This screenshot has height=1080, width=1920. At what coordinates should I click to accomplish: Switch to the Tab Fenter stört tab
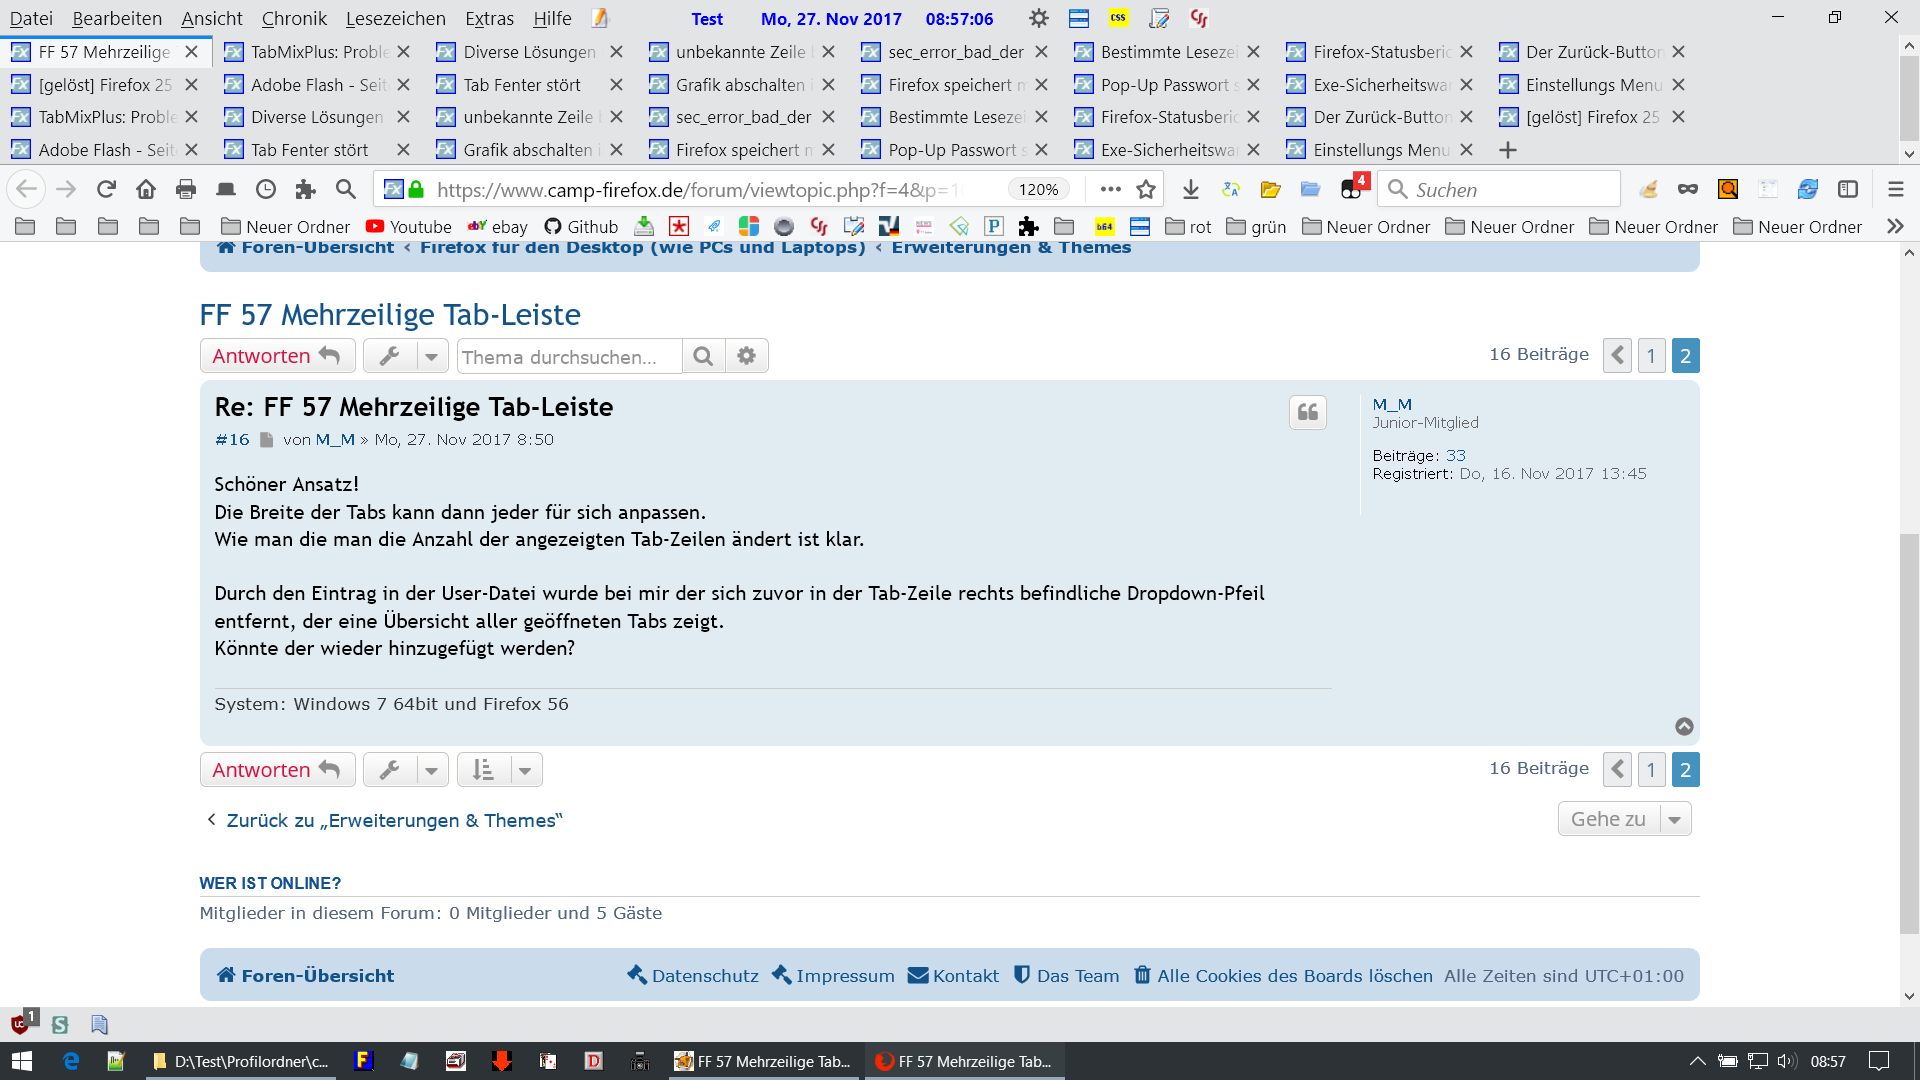[x=522, y=85]
